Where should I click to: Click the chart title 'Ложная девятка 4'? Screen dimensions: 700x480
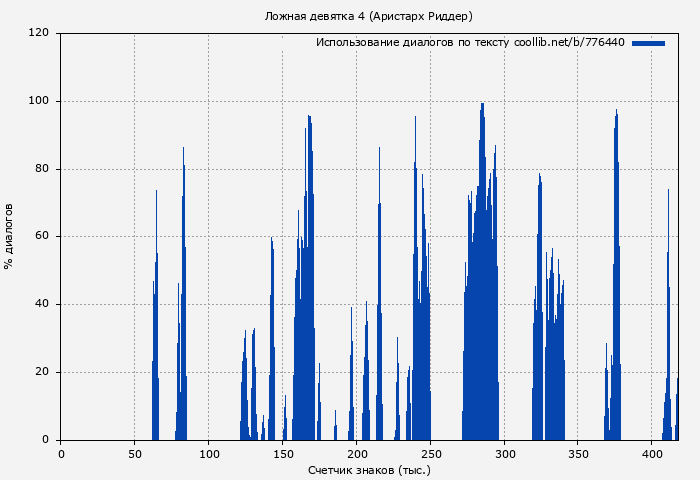click(x=368, y=16)
